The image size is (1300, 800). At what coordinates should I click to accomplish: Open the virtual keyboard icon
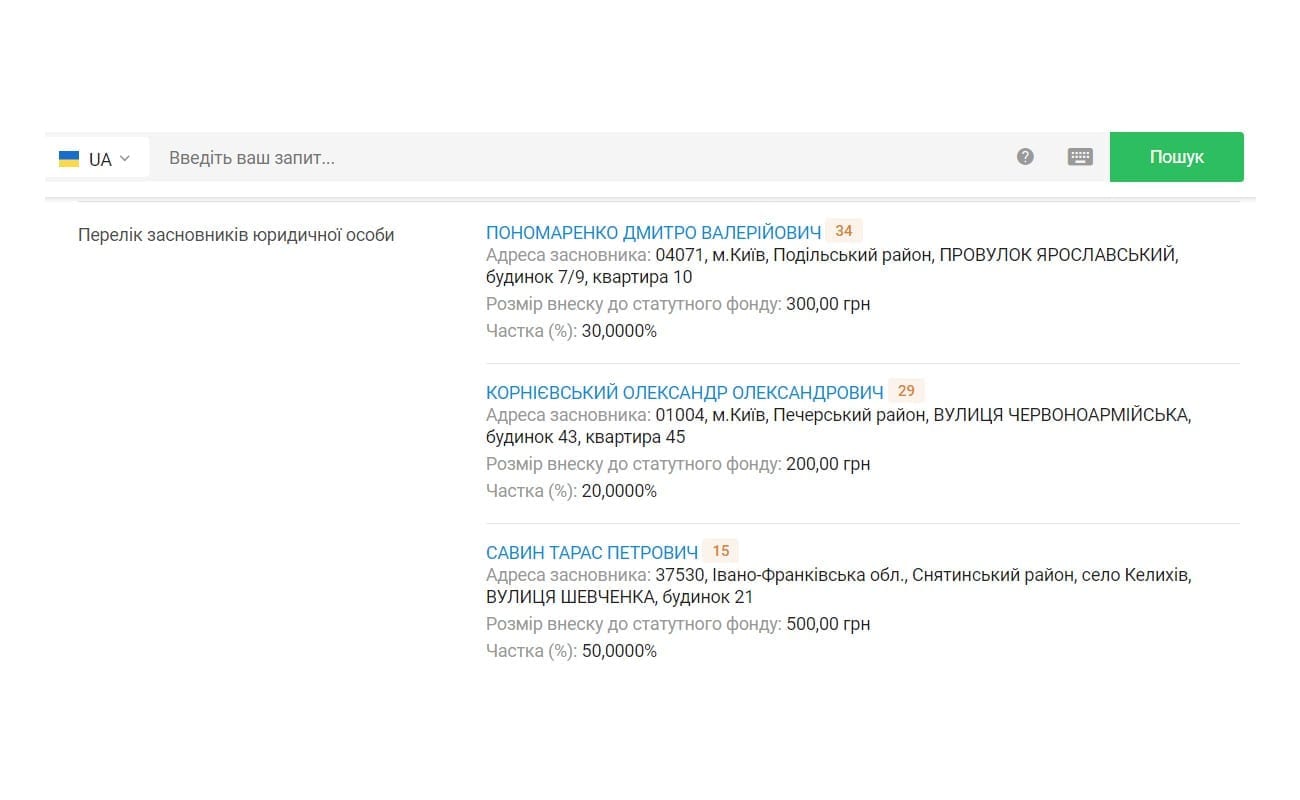pos(1080,156)
